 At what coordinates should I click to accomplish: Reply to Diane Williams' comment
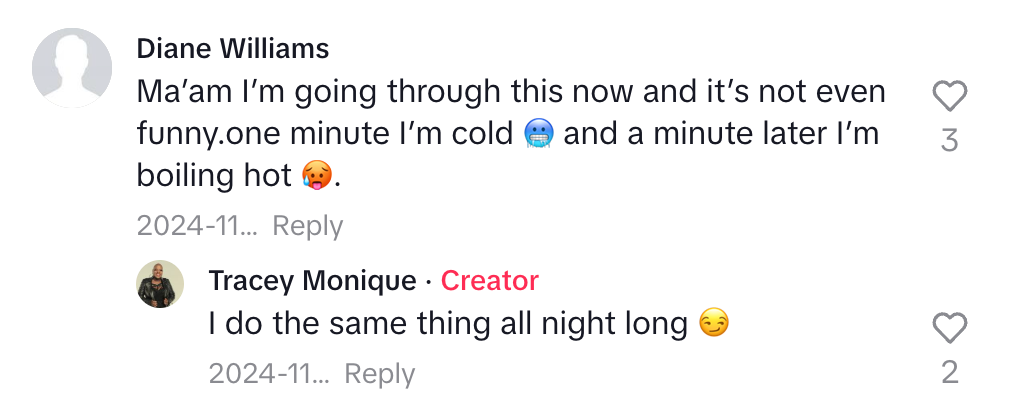(308, 226)
